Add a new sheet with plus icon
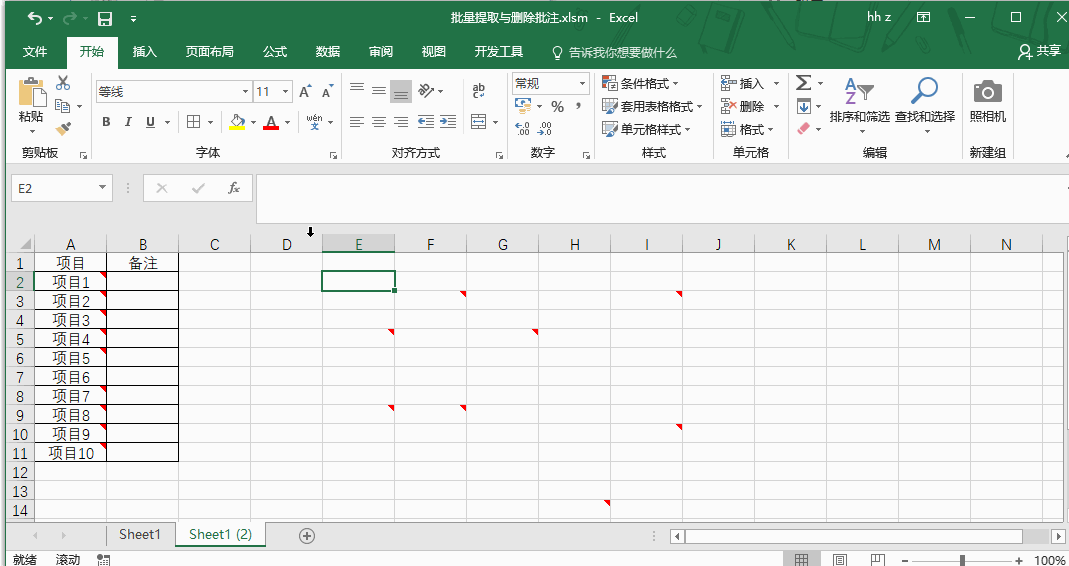 click(307, 535)
